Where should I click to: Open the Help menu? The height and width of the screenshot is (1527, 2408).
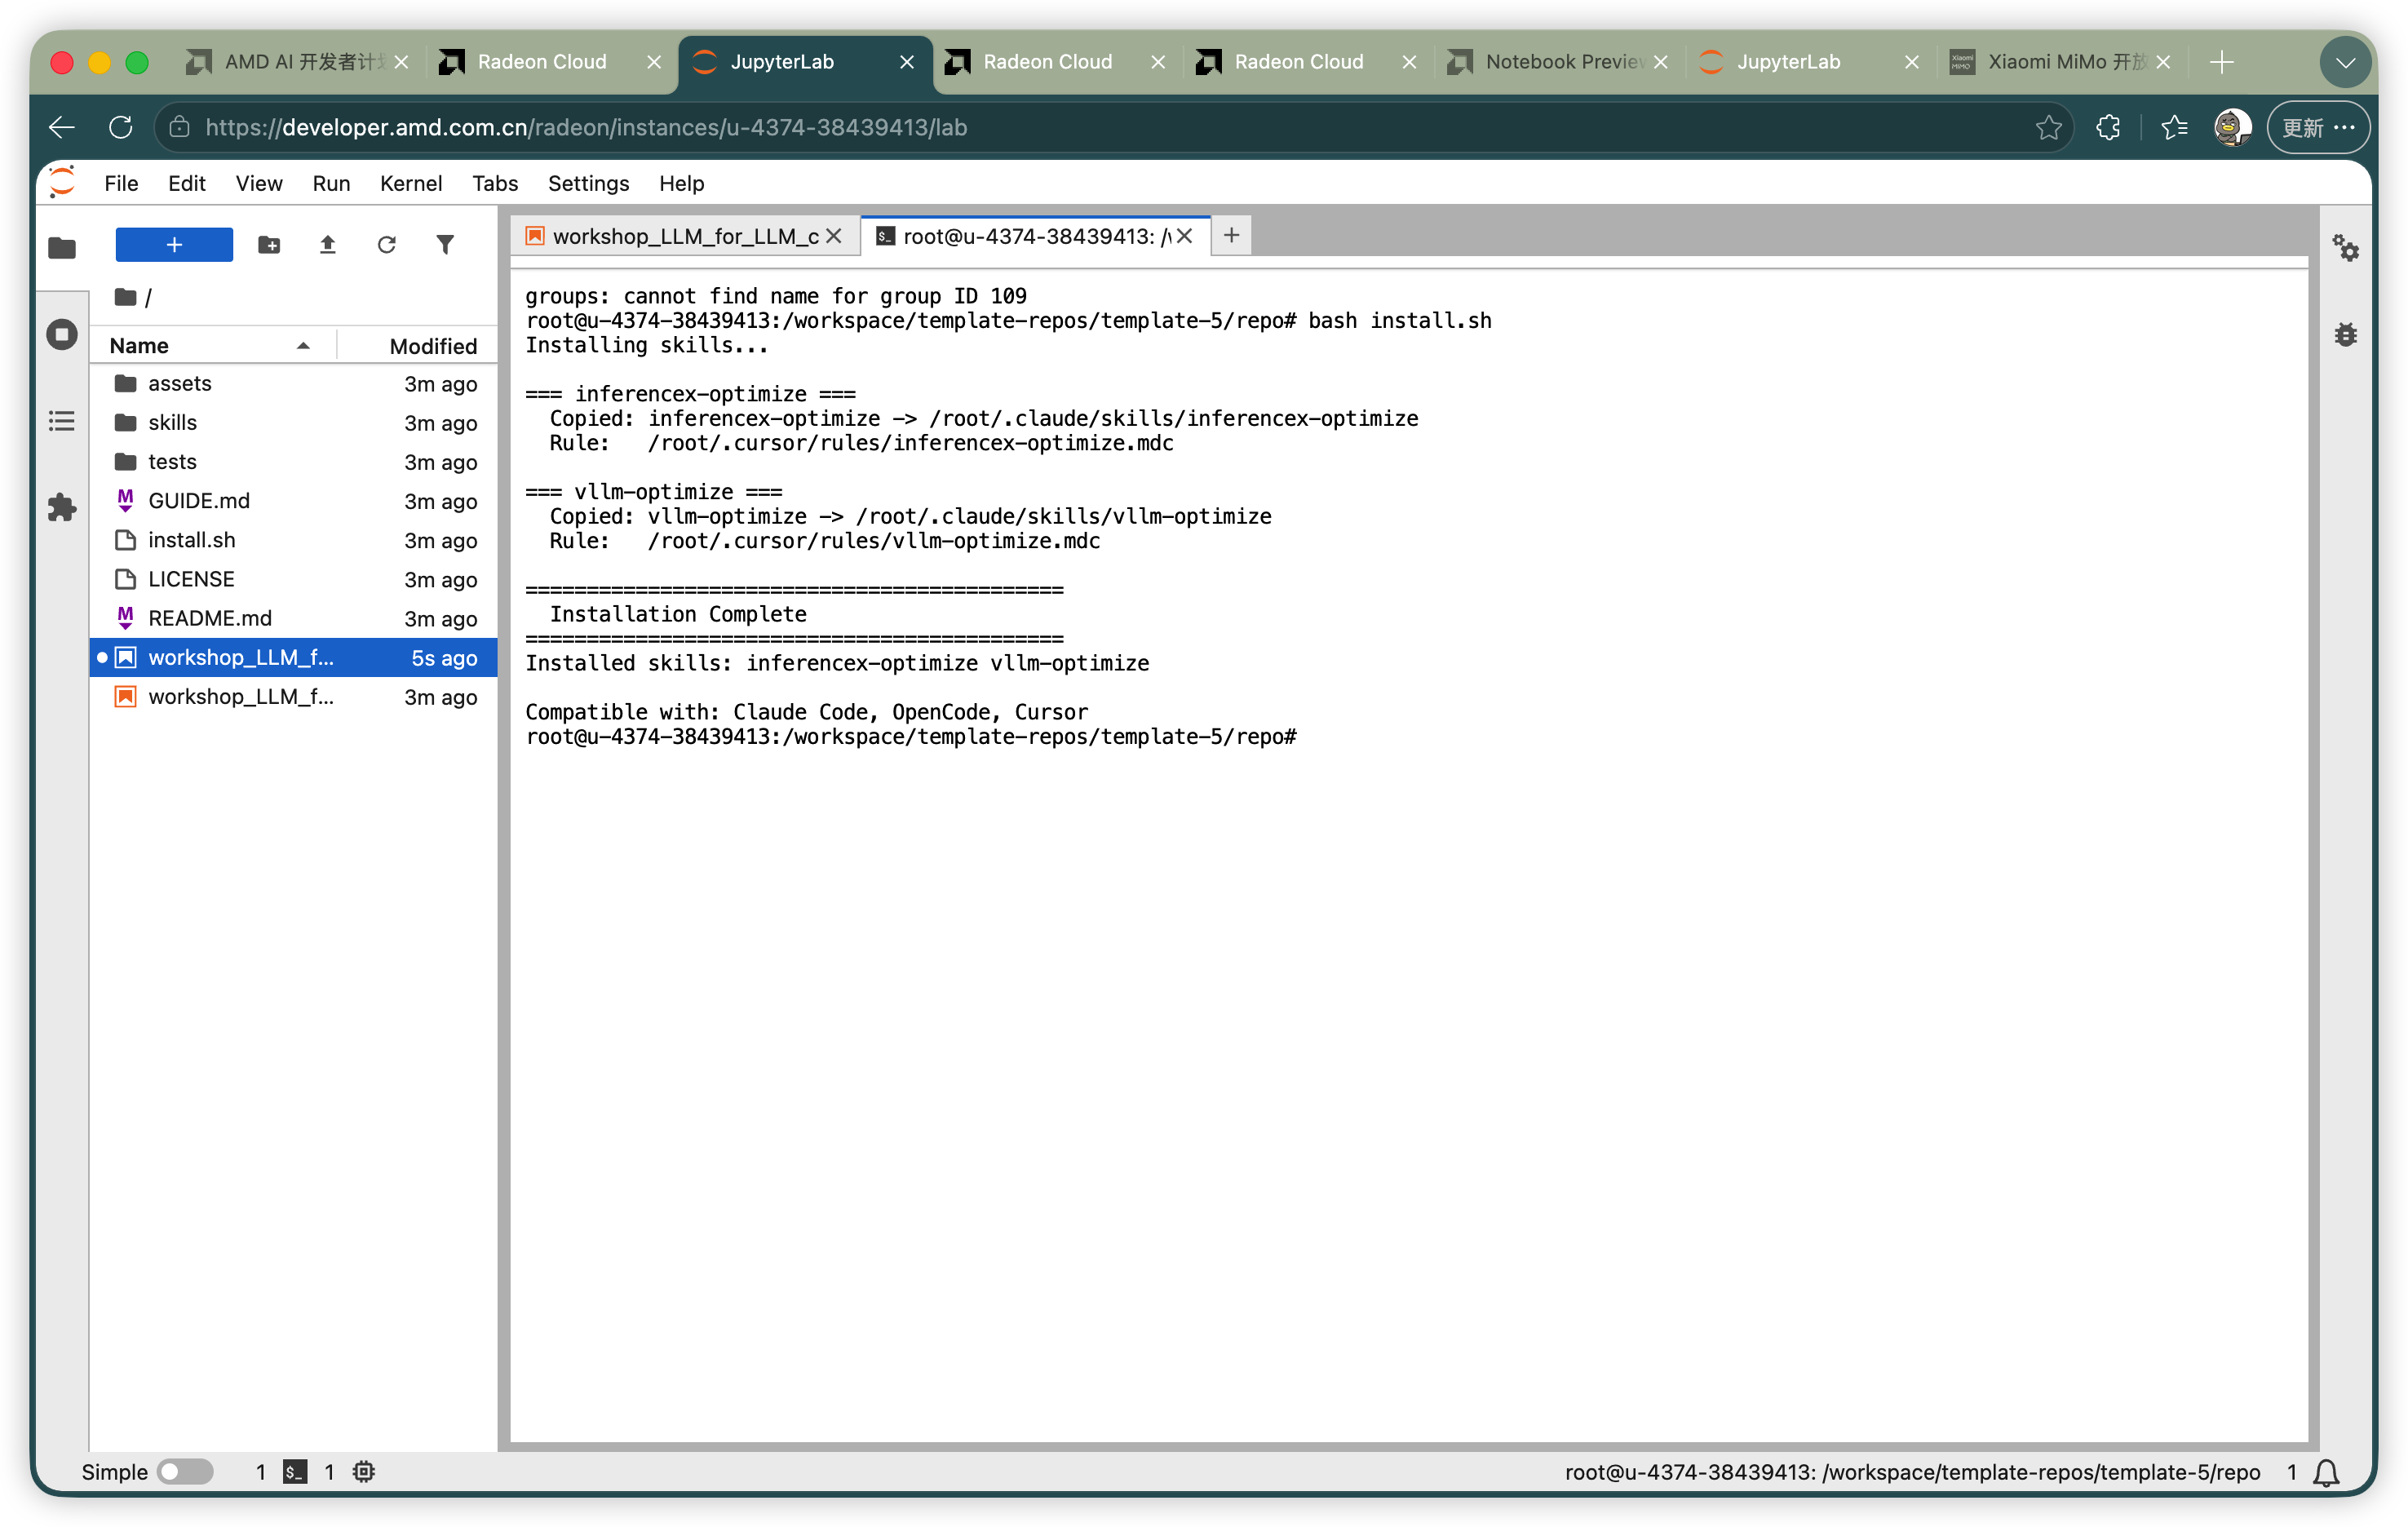tap(681, 183)
